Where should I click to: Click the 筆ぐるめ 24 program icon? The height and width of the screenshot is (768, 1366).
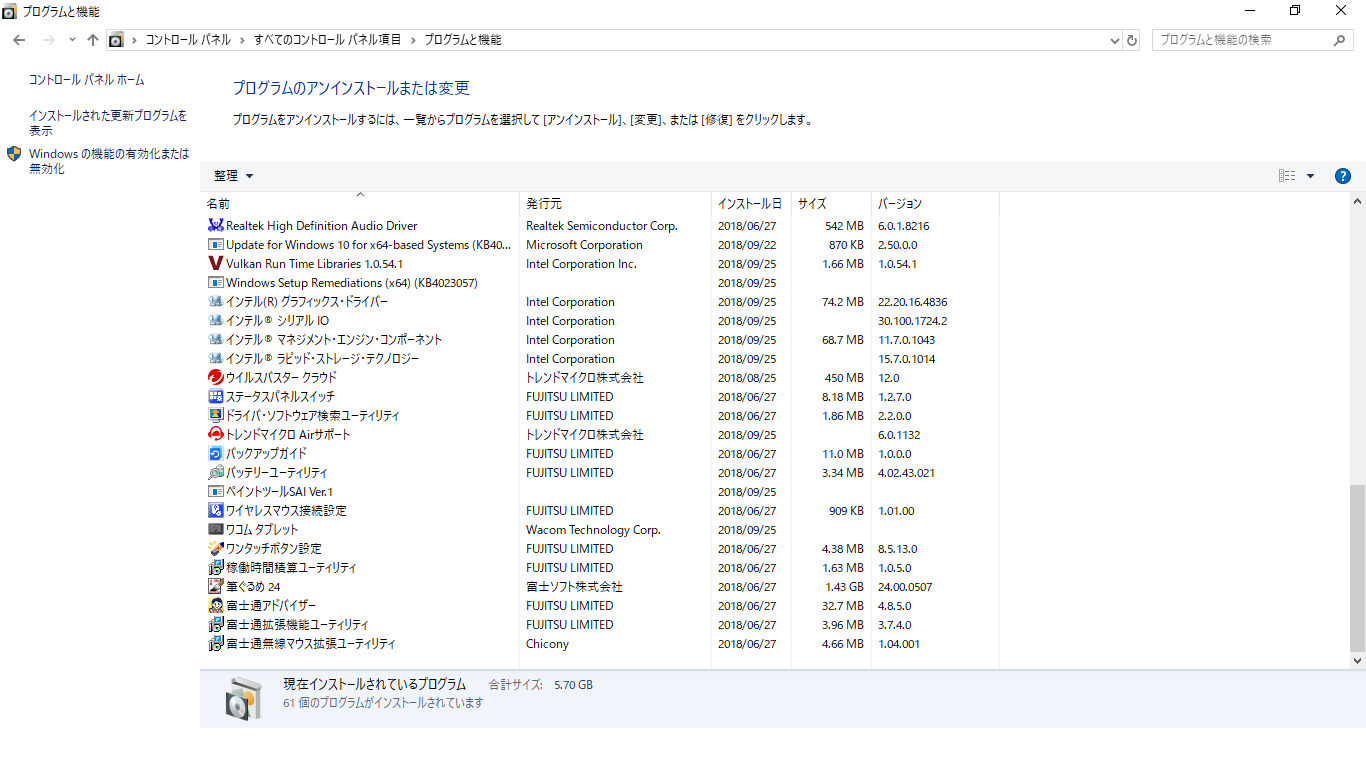[215, 587]
